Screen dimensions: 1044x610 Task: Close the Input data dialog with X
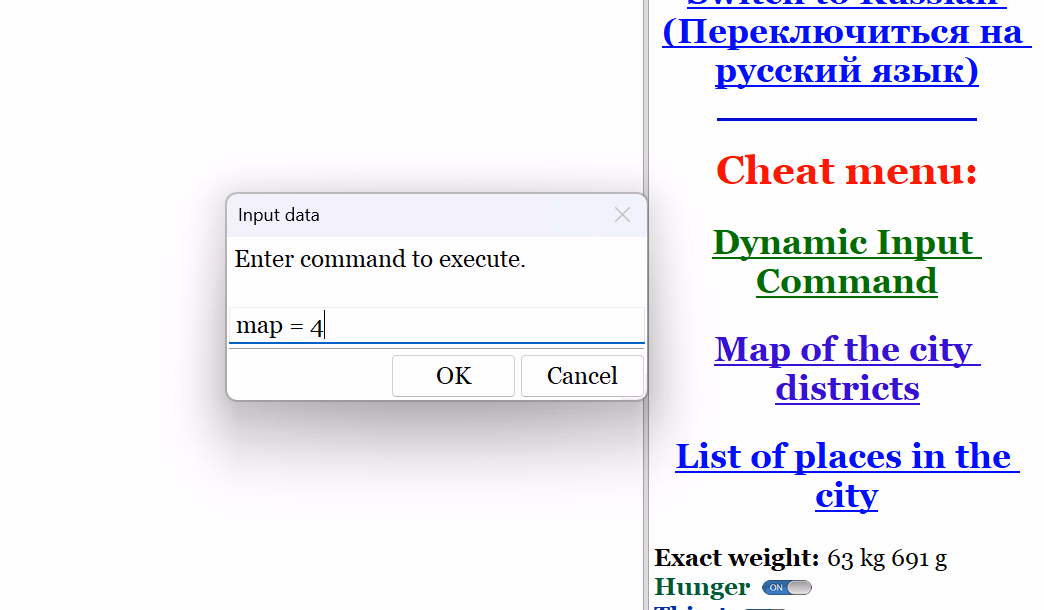622,215
